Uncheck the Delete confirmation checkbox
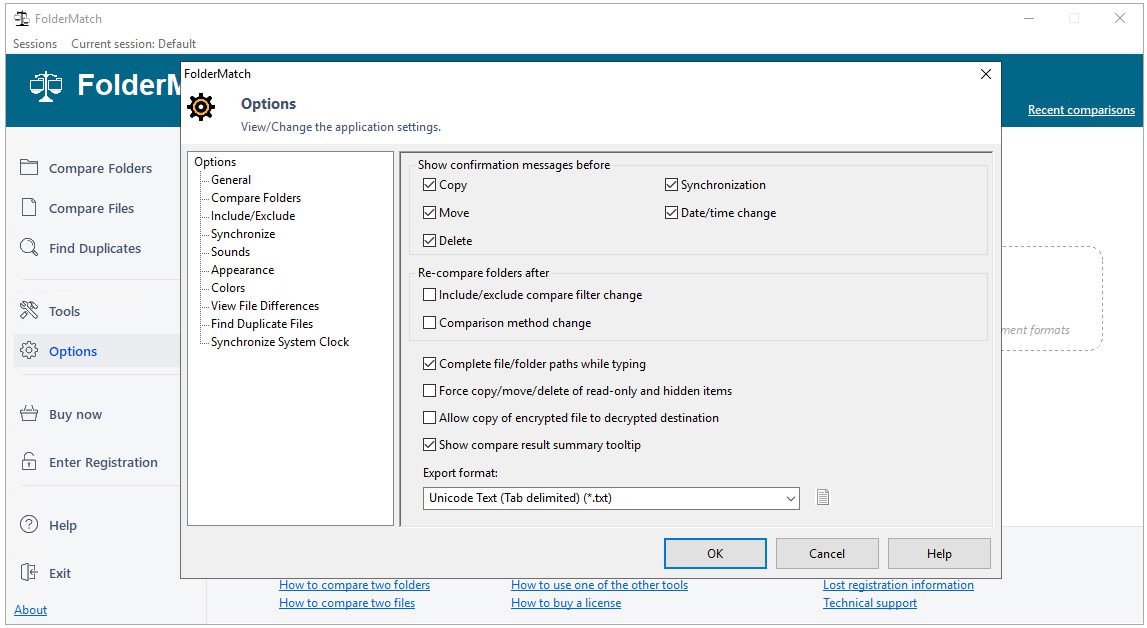 point(429,241)
